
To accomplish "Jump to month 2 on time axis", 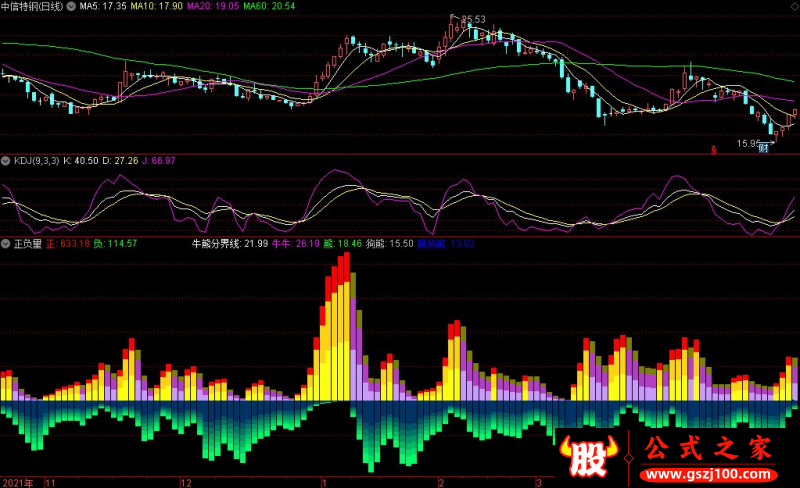I will [x=441, y=483].
